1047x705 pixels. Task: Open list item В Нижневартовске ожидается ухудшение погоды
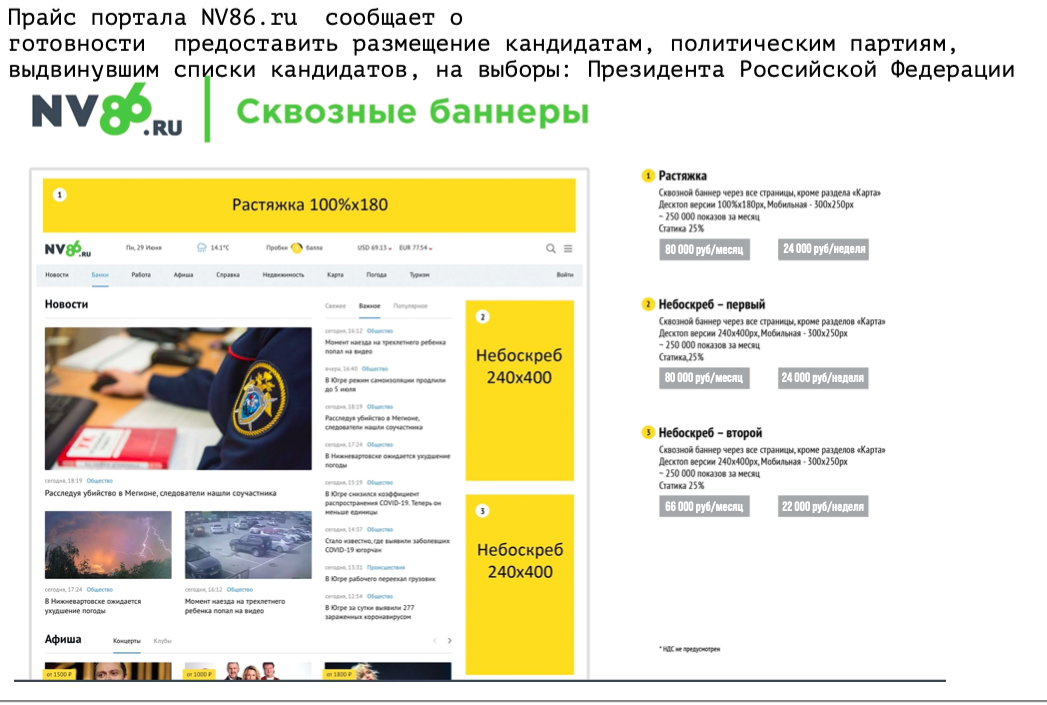tap(387, 461)
